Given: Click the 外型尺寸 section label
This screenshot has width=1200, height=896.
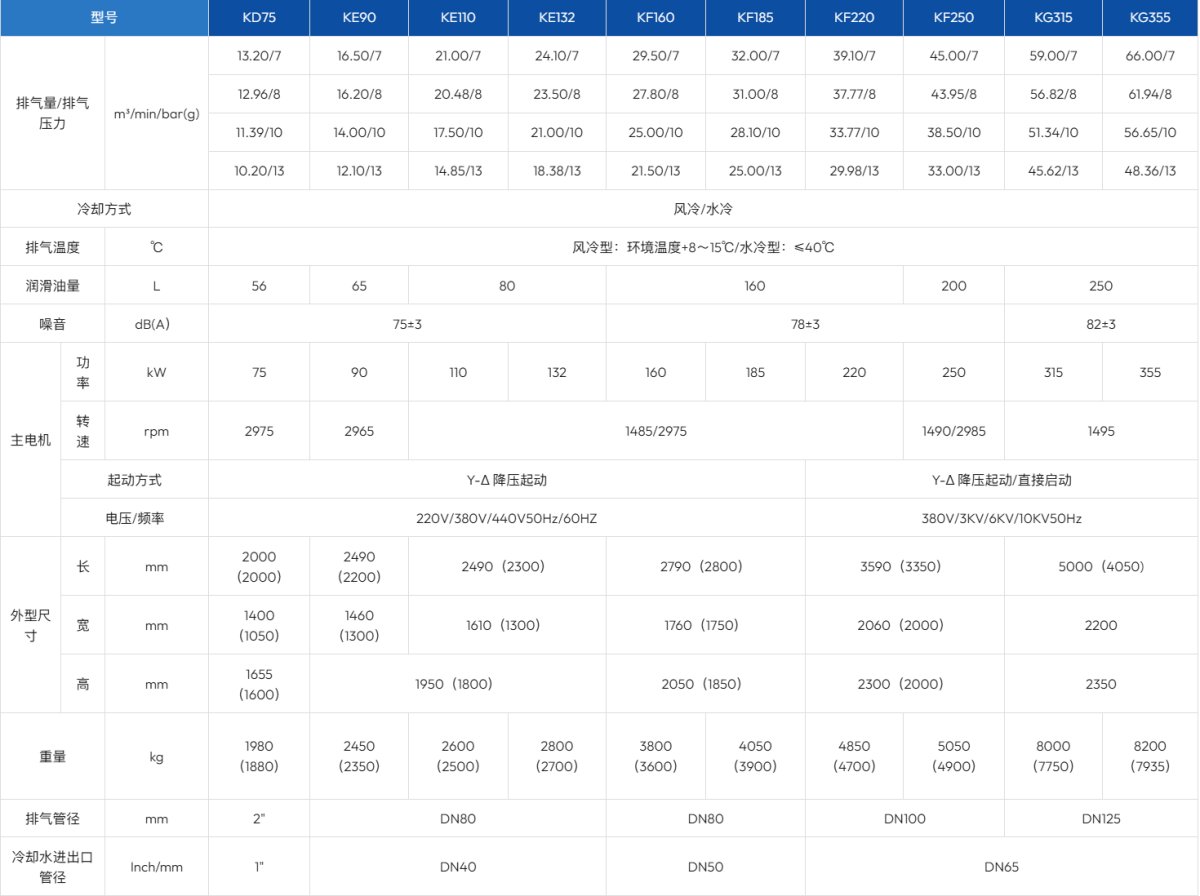Looking at the screenshot, I should [x=30, y=624].
